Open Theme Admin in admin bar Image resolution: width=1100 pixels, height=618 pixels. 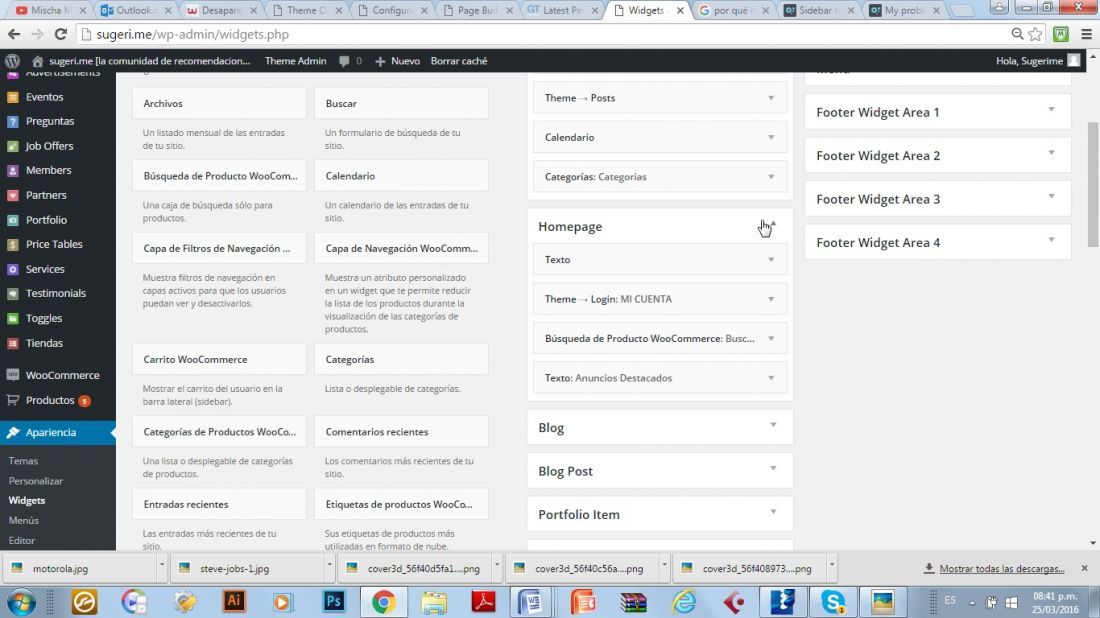pyautogui.click(x=295, y=61)
